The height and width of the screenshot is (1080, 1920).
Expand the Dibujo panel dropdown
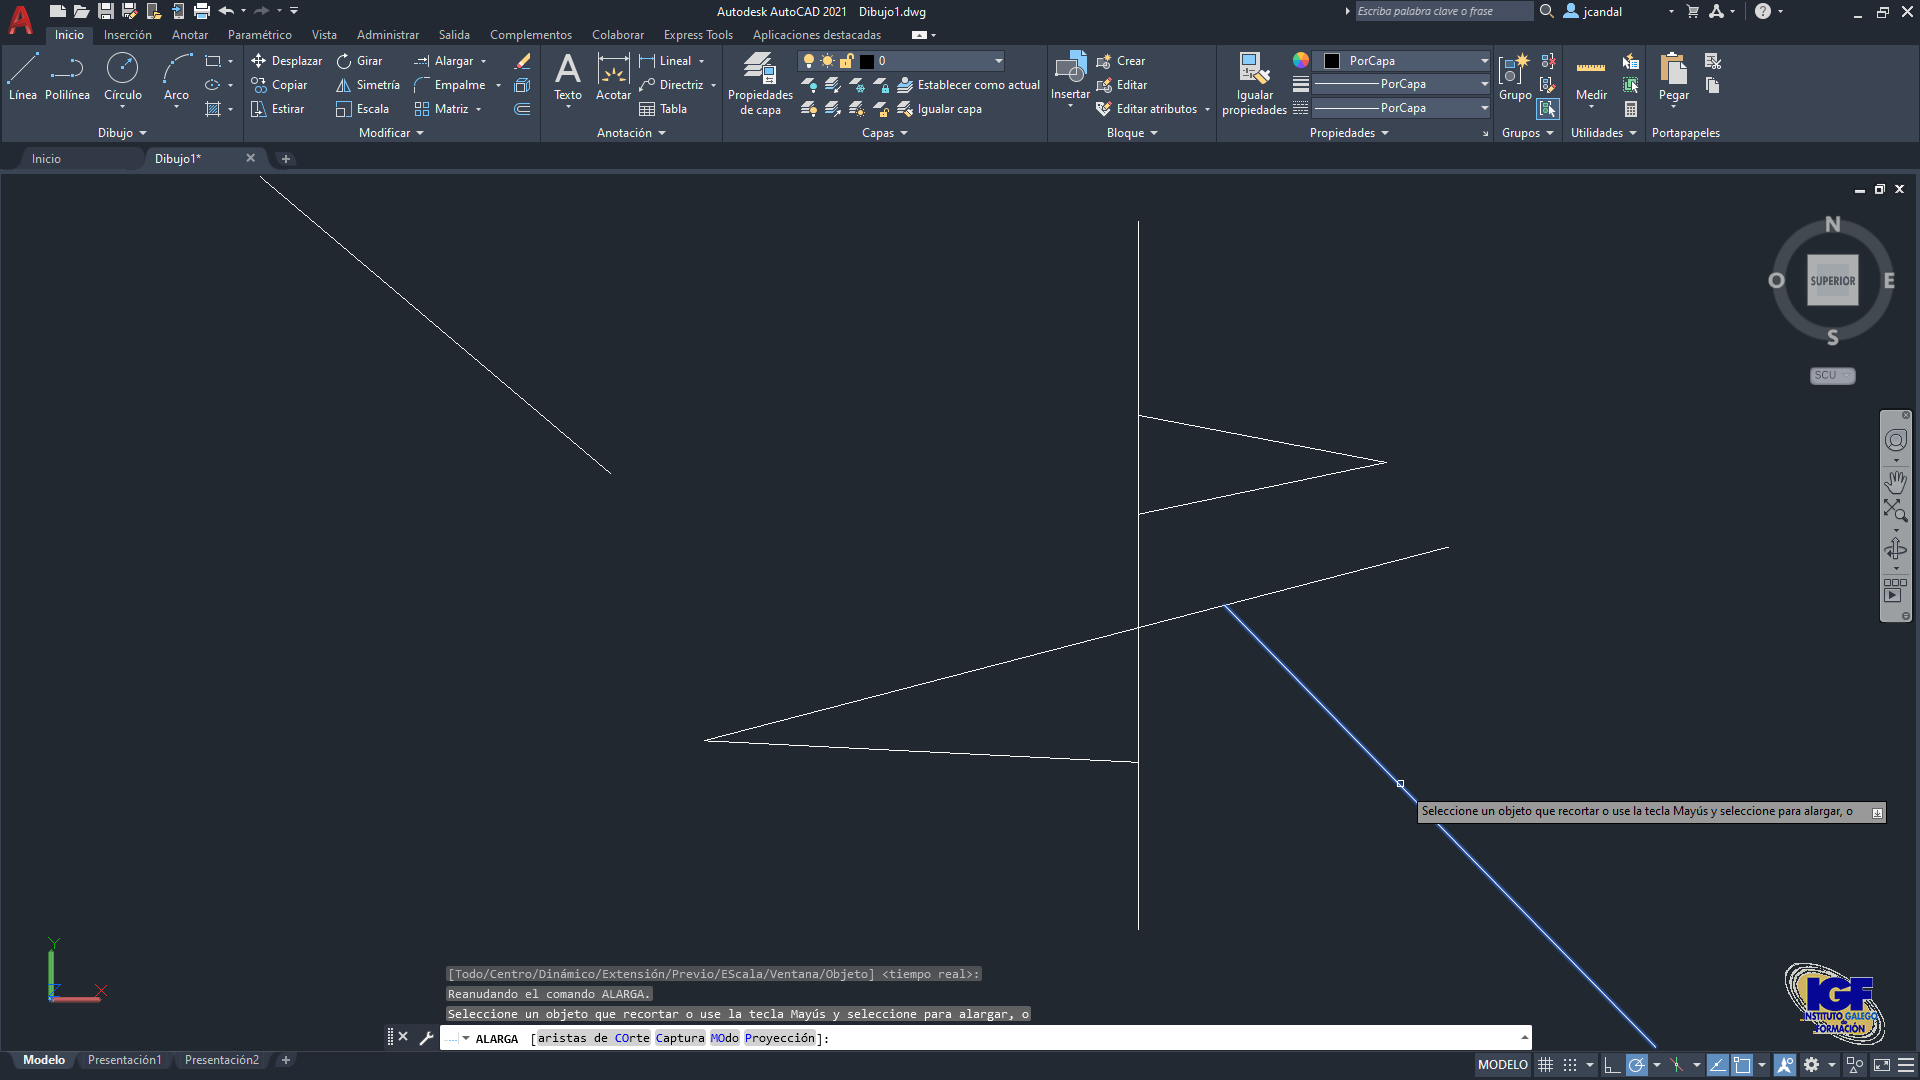coord(122,133)
